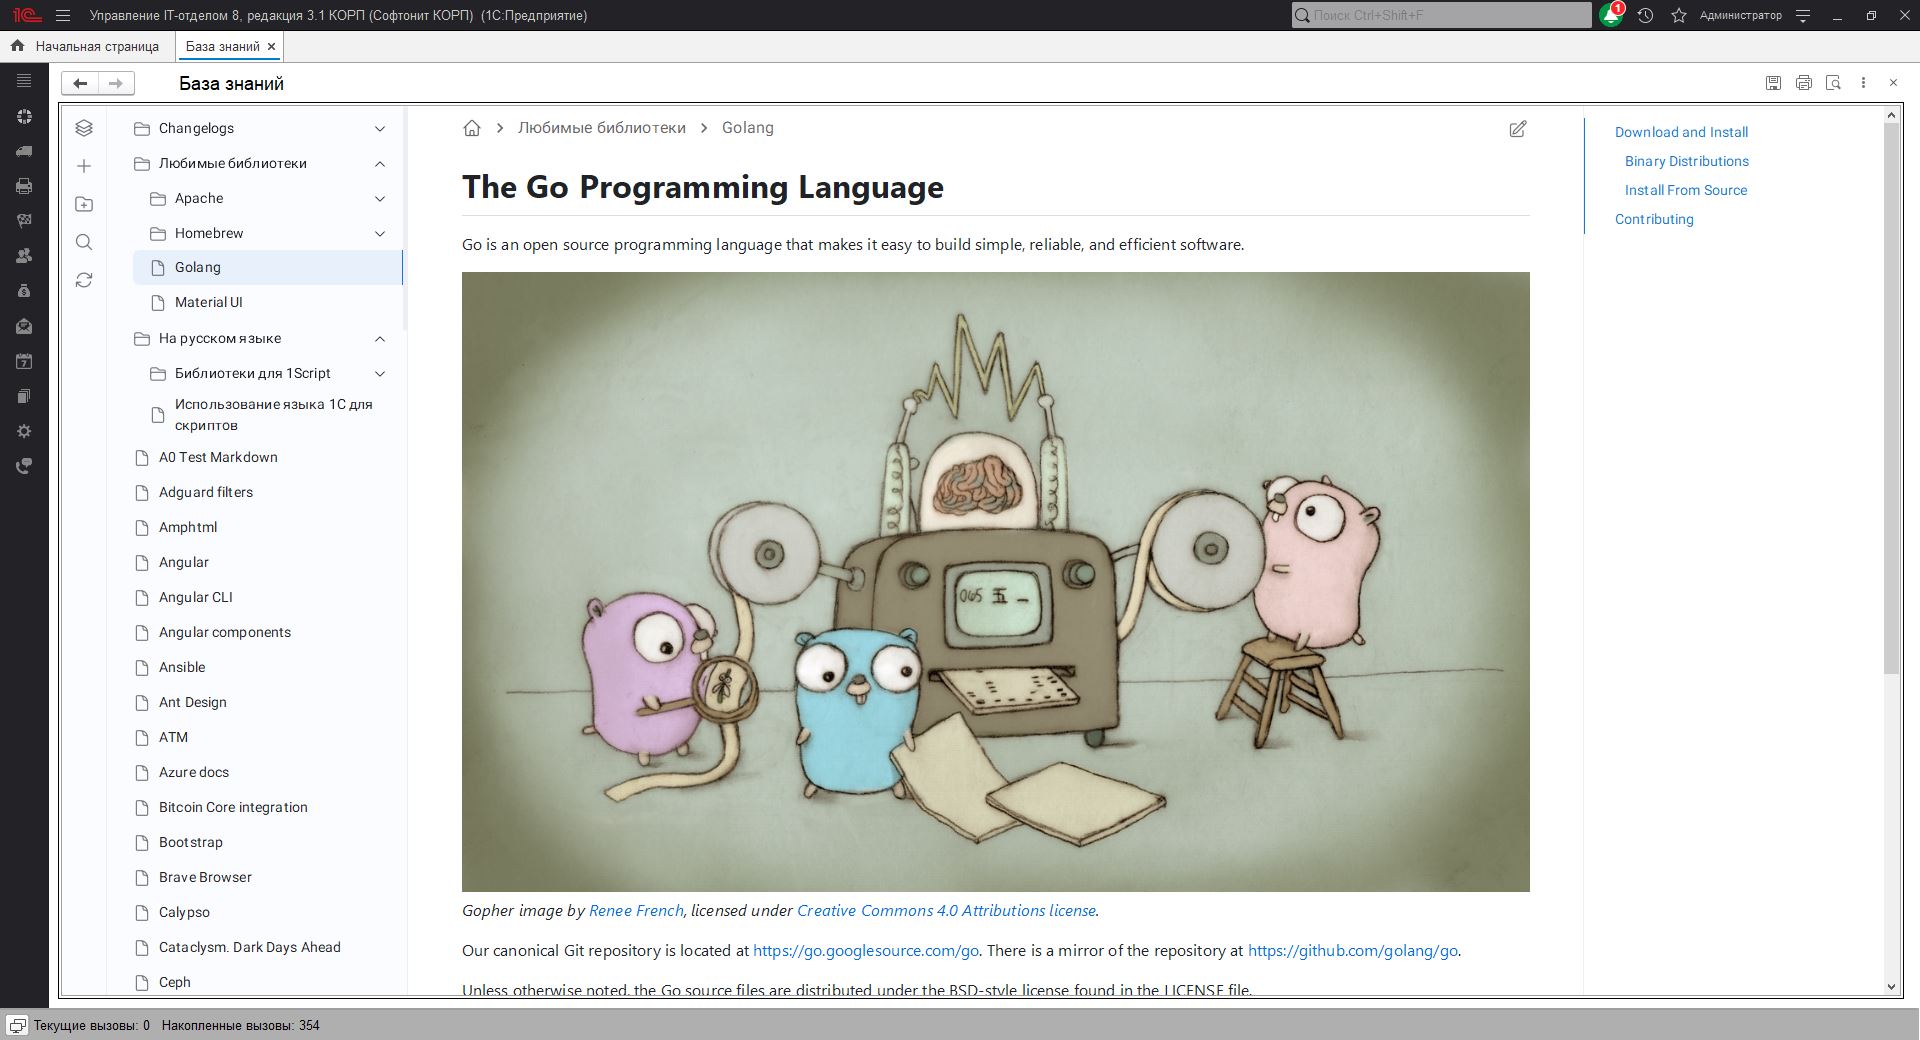Collapse the Любимые библиотеки folder chevron
The width and height of the screenshot is (1920, 1040).
pos(380,164)
